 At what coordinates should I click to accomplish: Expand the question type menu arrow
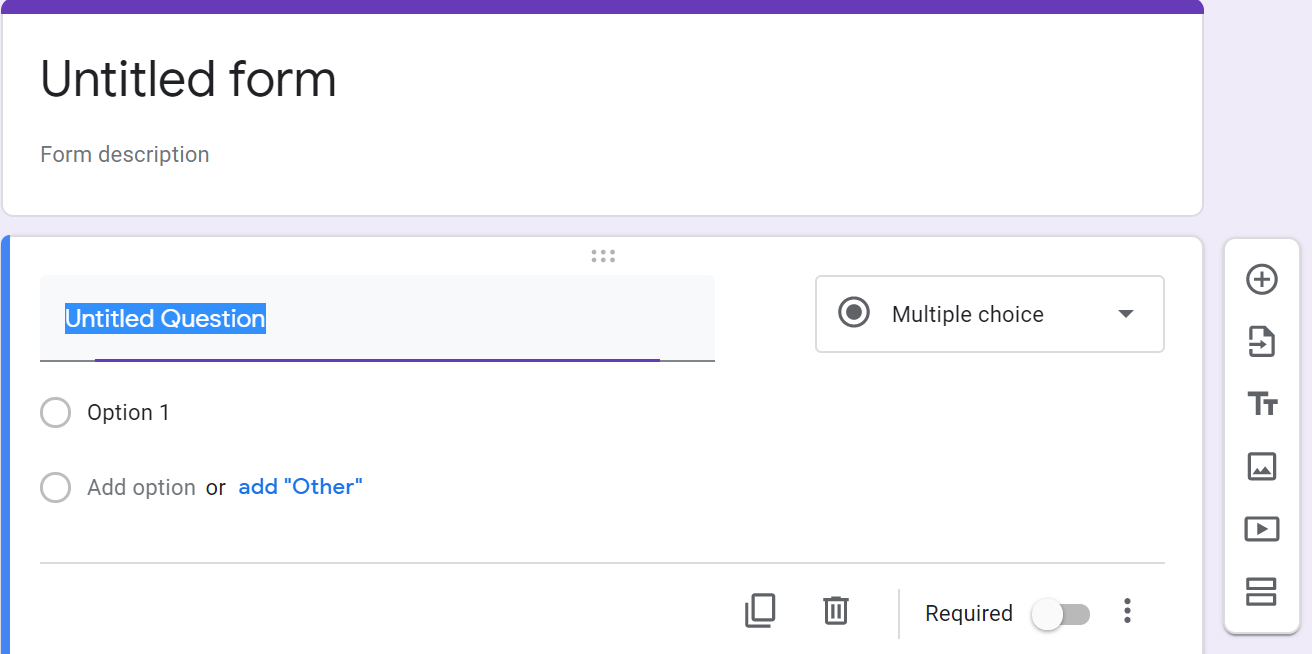click(1126, 314)
